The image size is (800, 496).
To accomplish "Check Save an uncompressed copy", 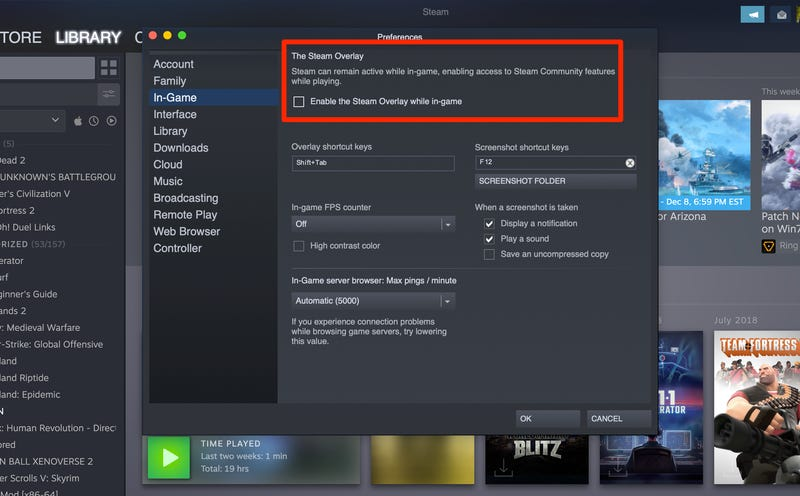I will (x=489, y=255).
